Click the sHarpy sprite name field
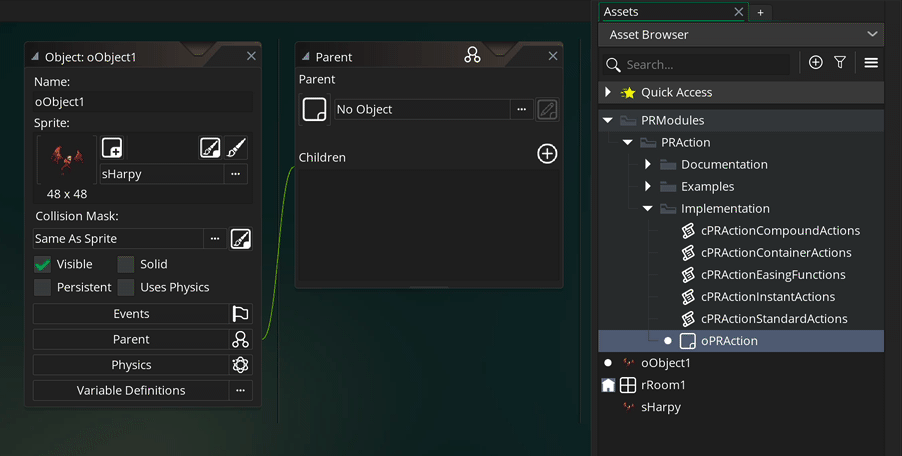Screen dimensions: 902x456 coord(162,174)
